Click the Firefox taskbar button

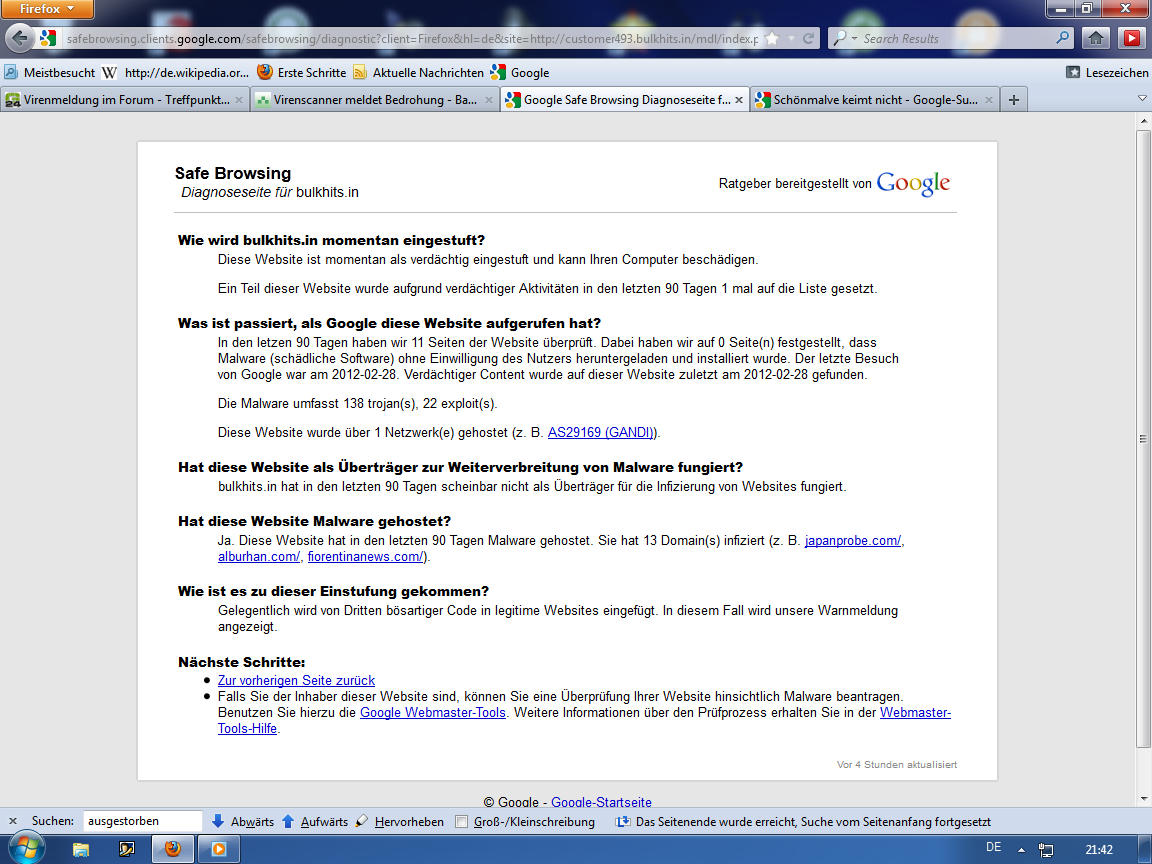173,850
